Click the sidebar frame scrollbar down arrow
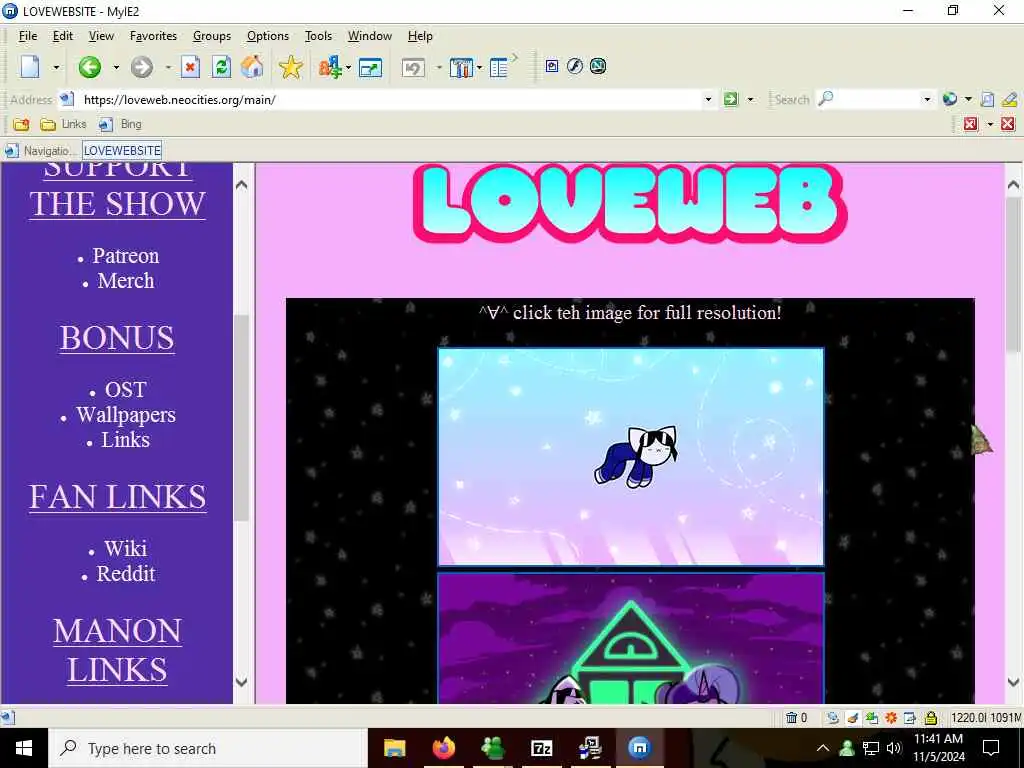The width and height of the screenshot is (1024, 768). point(241,682)
